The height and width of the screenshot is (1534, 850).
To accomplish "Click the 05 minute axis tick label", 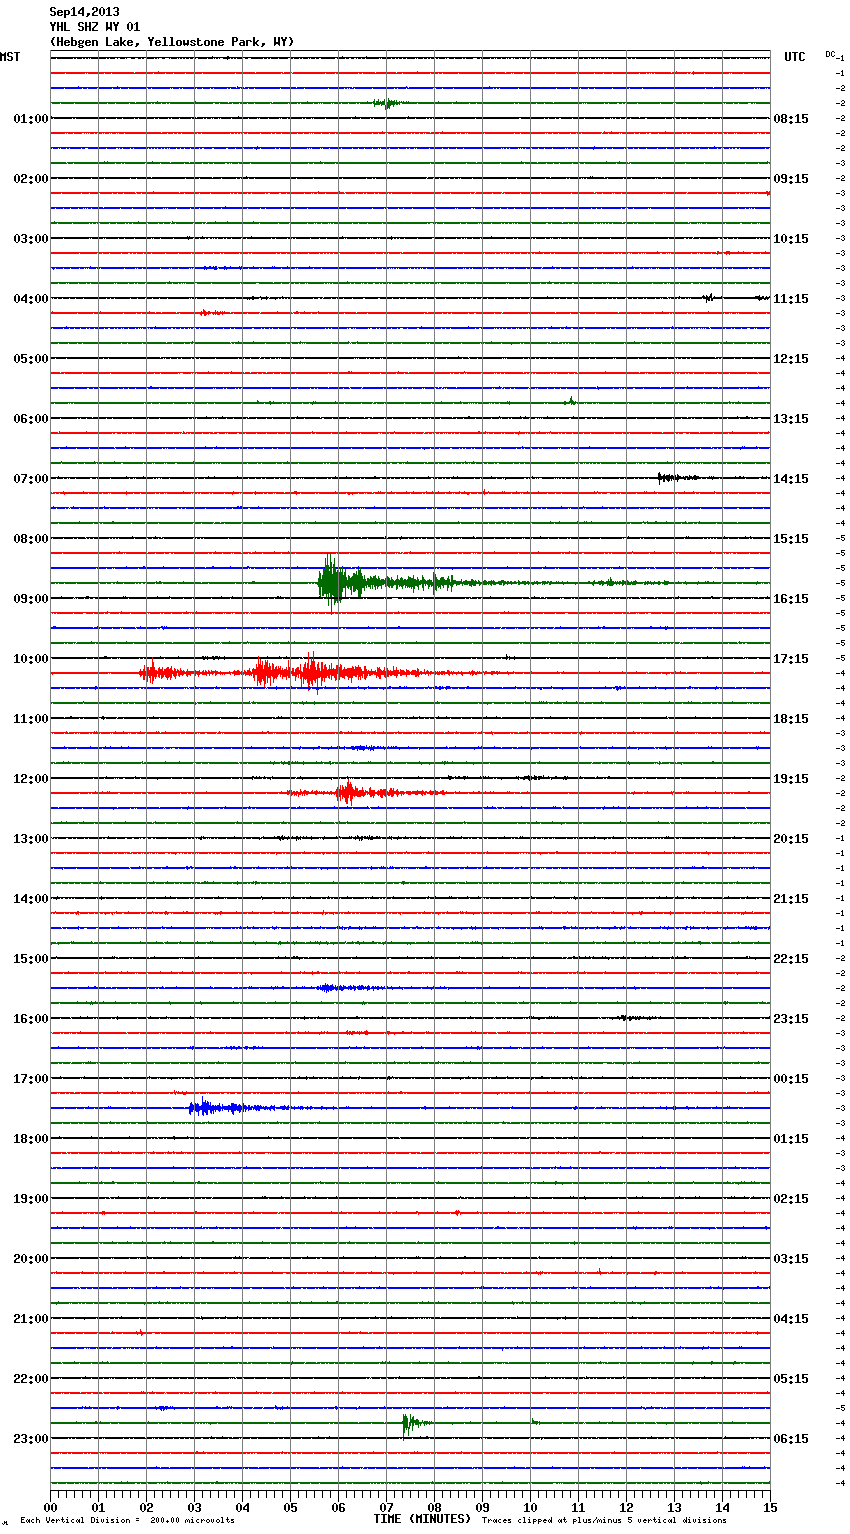I will click(x=291, y=1508).
